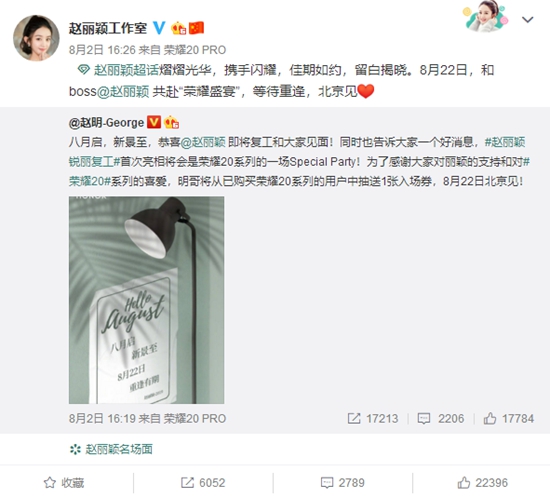The height and width of the screenshot is (498, 550).
Task: Like the main post with 22396 likes
Action: 483,483
